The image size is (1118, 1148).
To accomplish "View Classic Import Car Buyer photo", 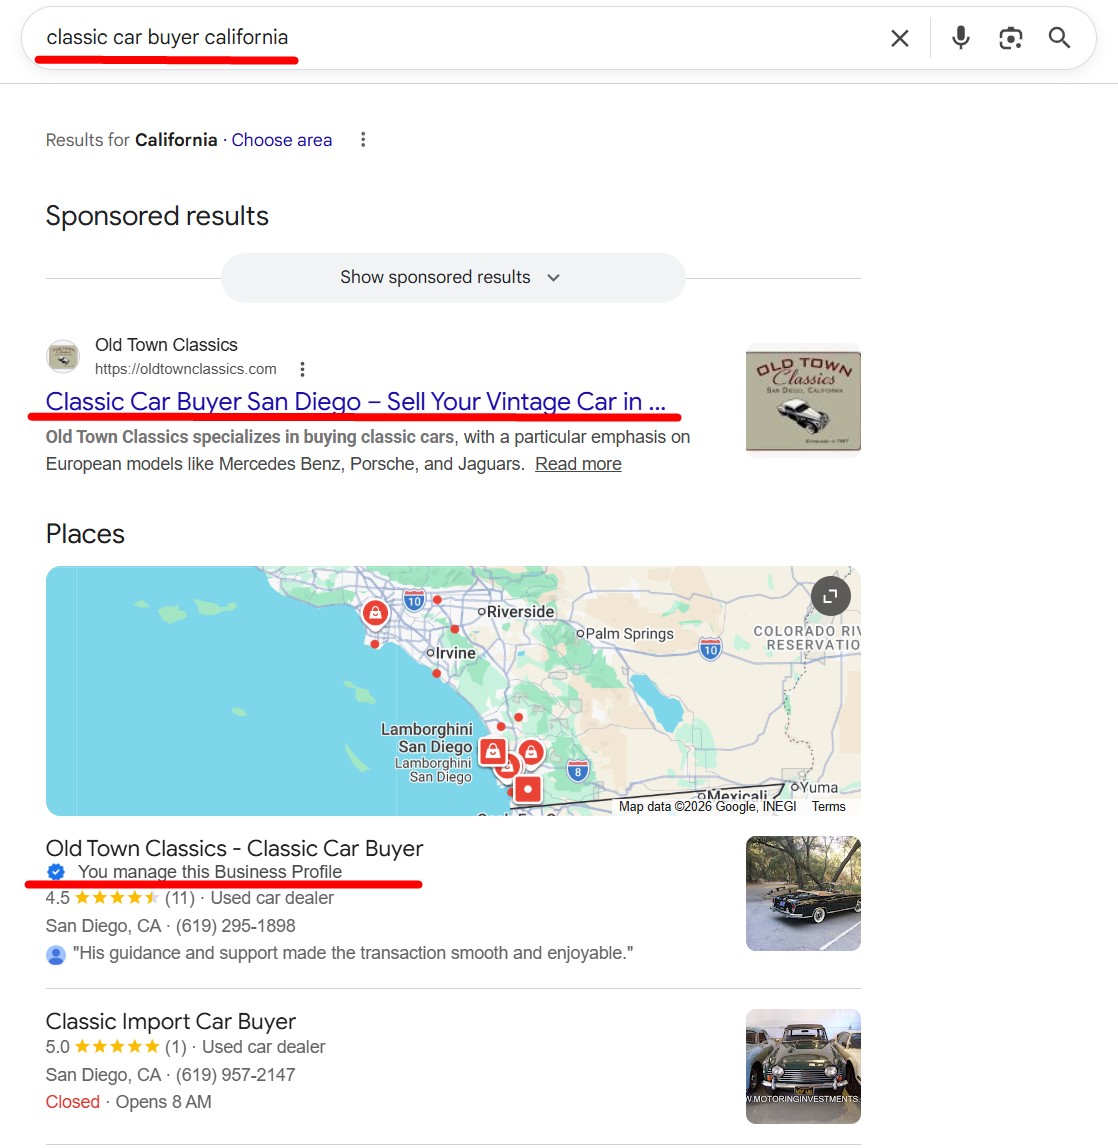I will [803, 1066].
